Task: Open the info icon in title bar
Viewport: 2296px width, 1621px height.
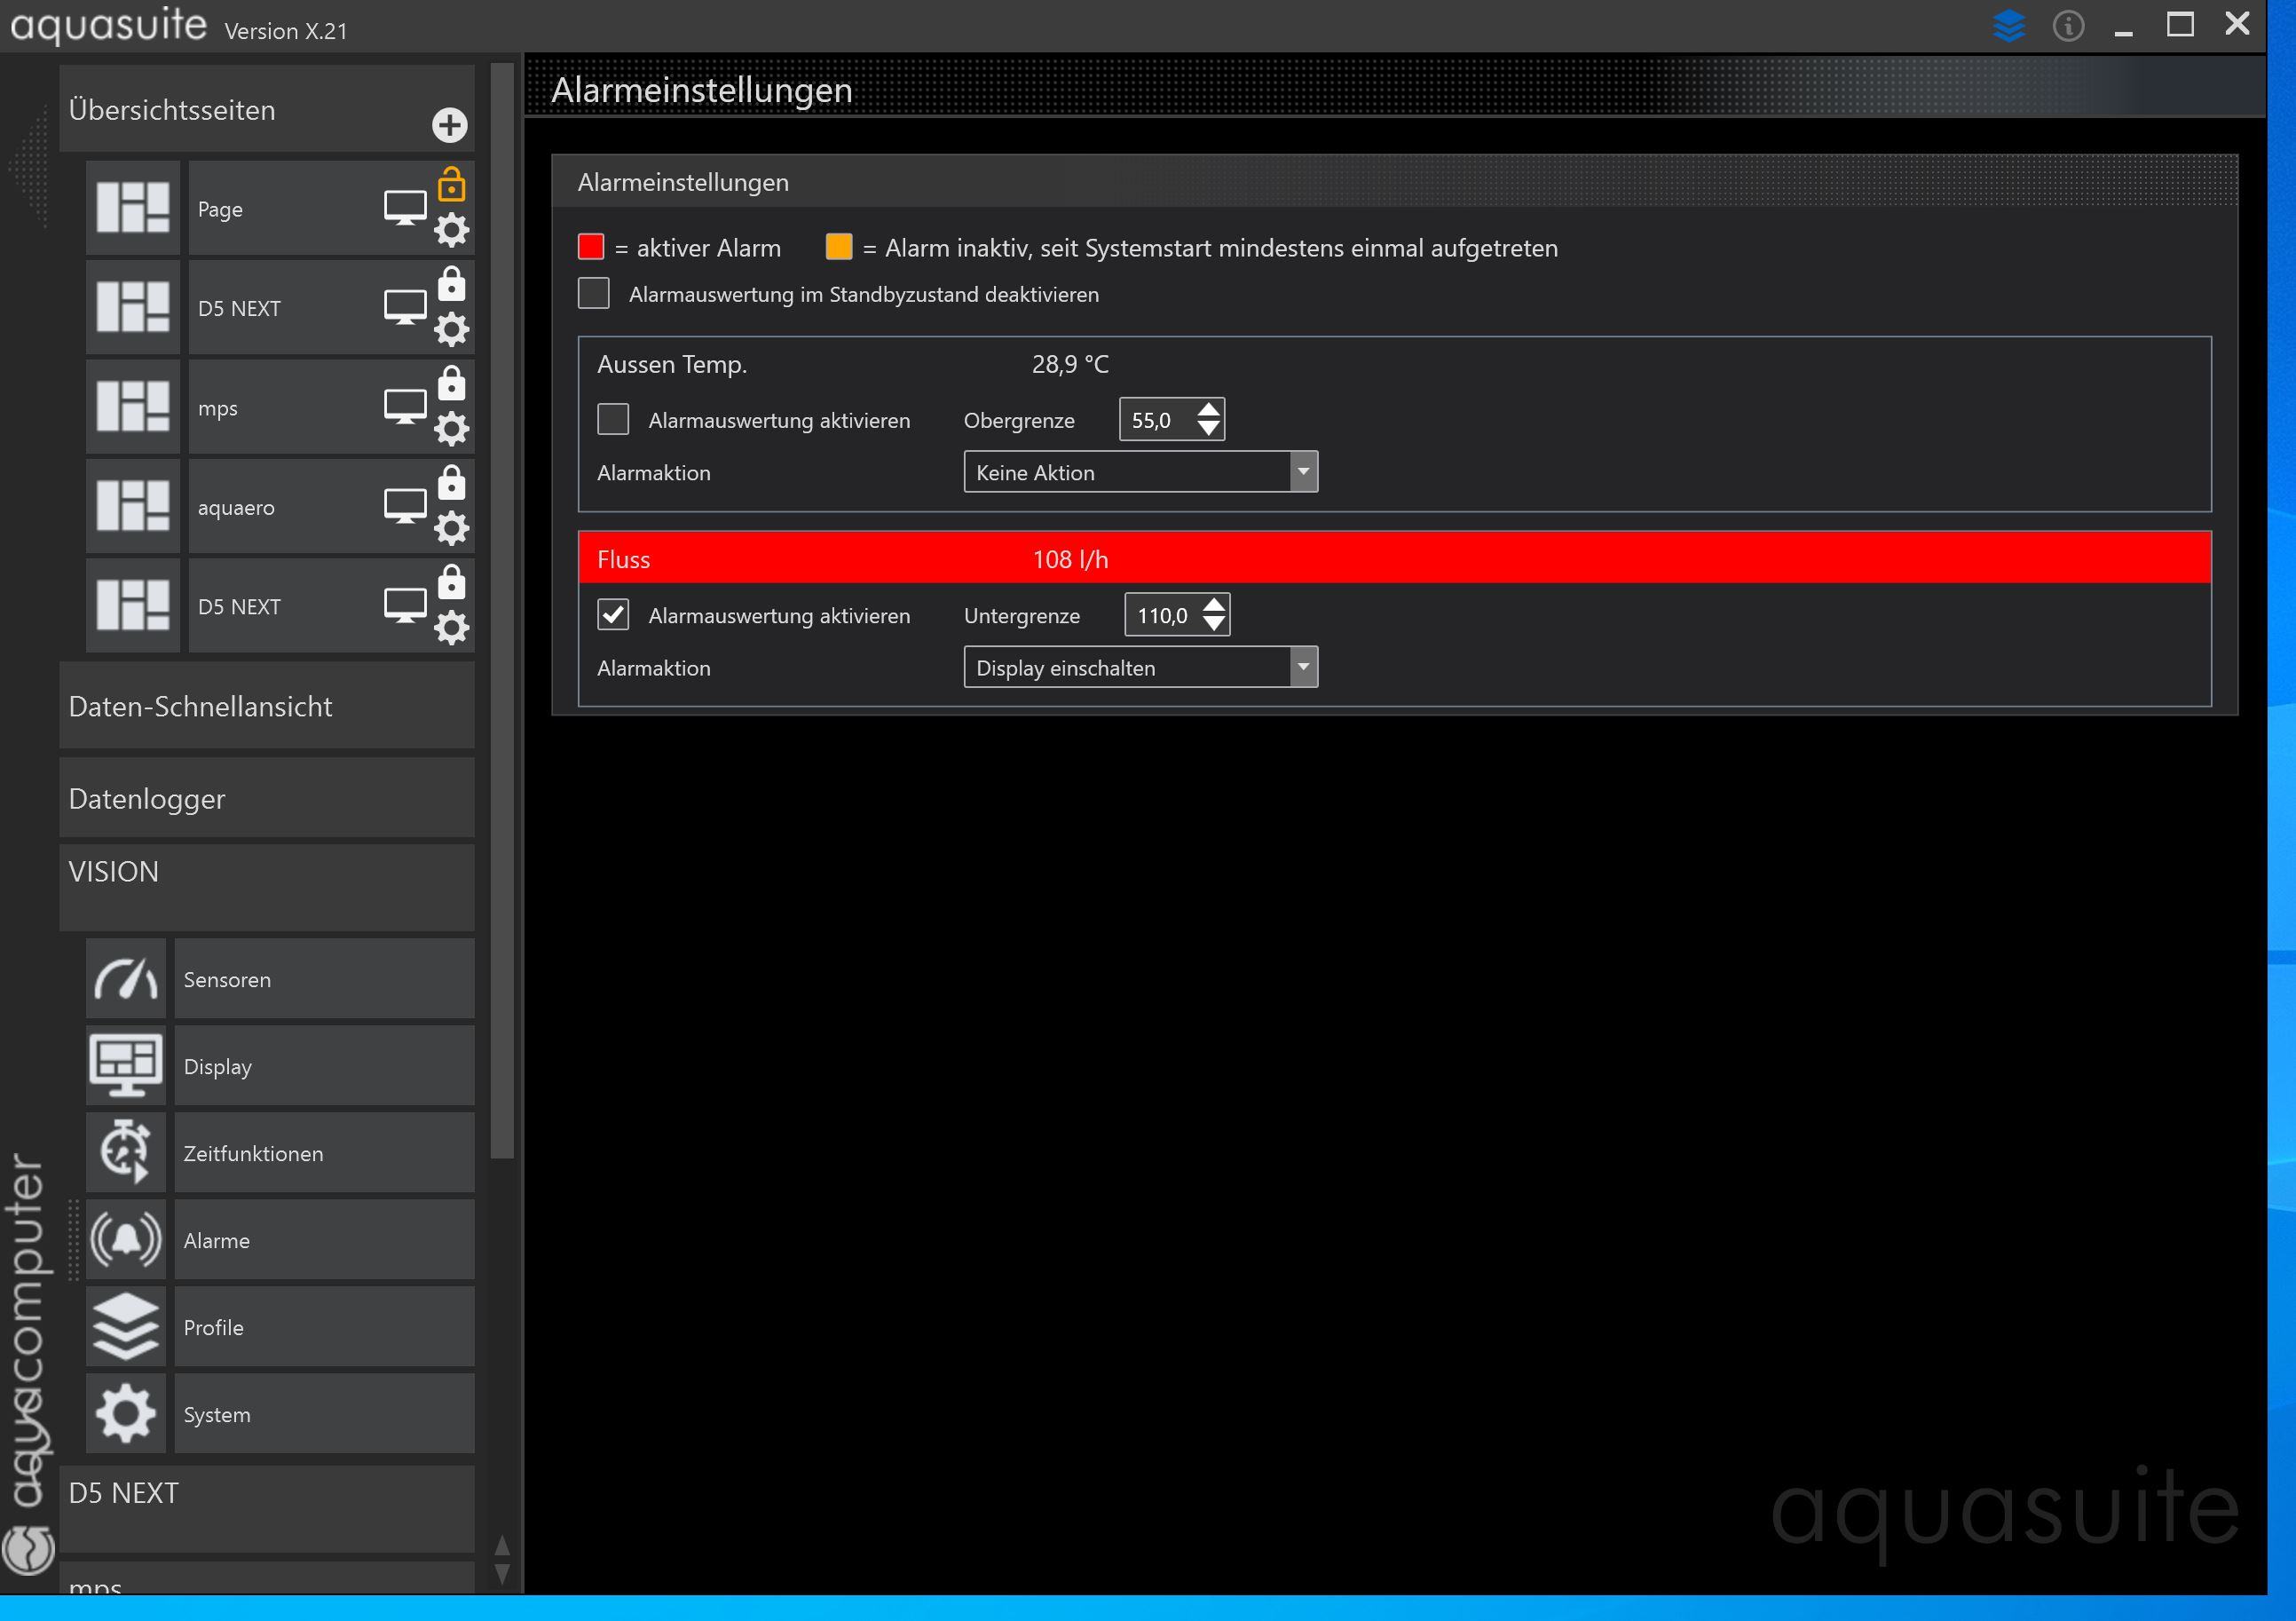Action: pos(2069,25)
